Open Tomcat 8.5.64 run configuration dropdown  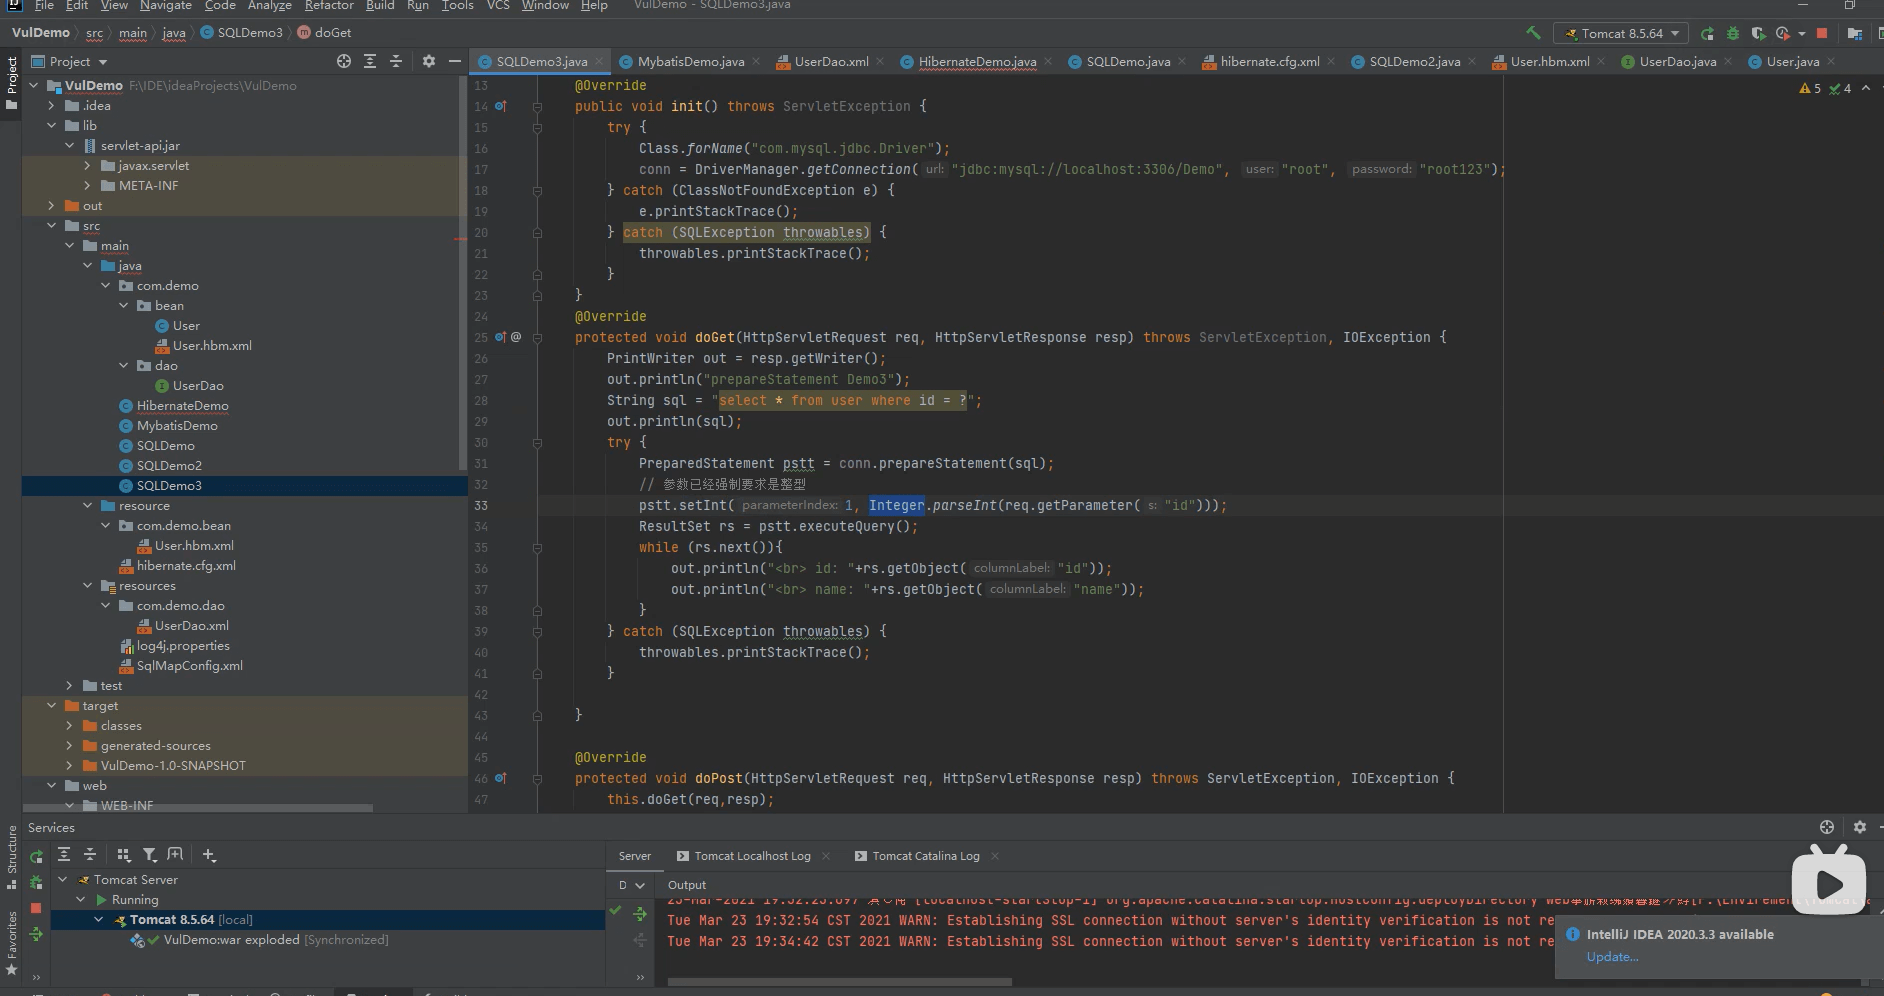point(1621,33)
